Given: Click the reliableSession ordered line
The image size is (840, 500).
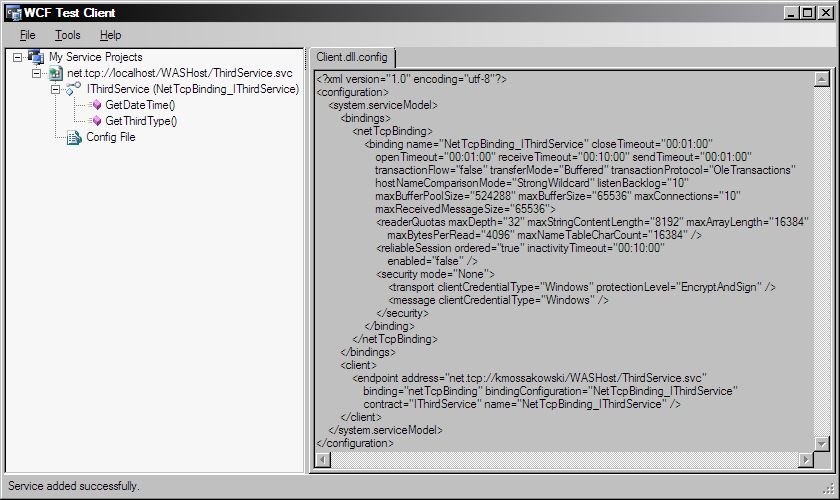Looking at the screenshot, I should point(520,248).
